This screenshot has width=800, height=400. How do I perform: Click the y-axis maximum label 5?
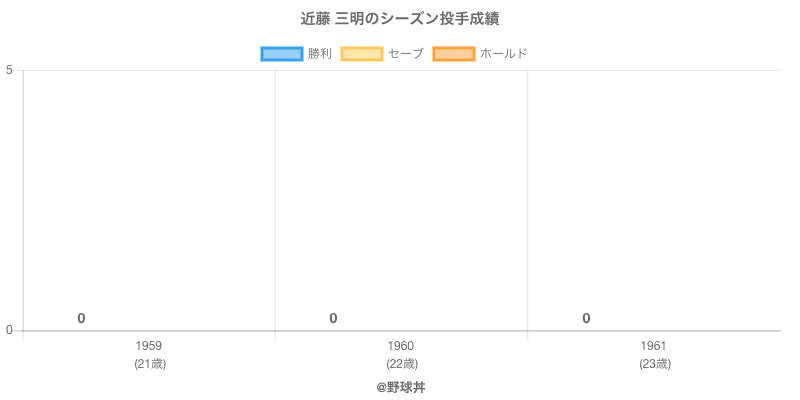(9, 70)
